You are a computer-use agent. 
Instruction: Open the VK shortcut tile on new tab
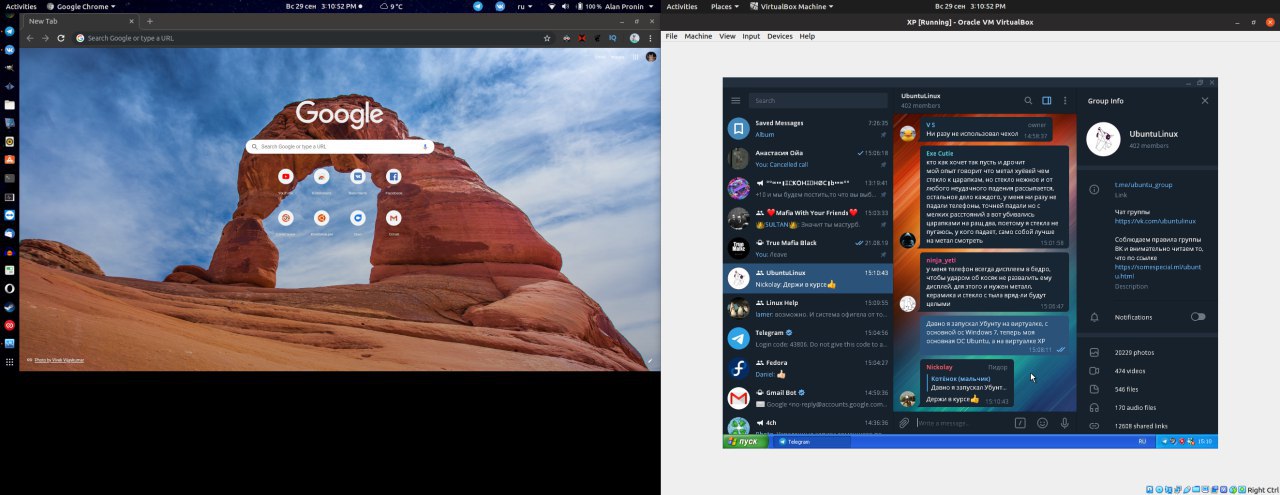tap(358, 179)
